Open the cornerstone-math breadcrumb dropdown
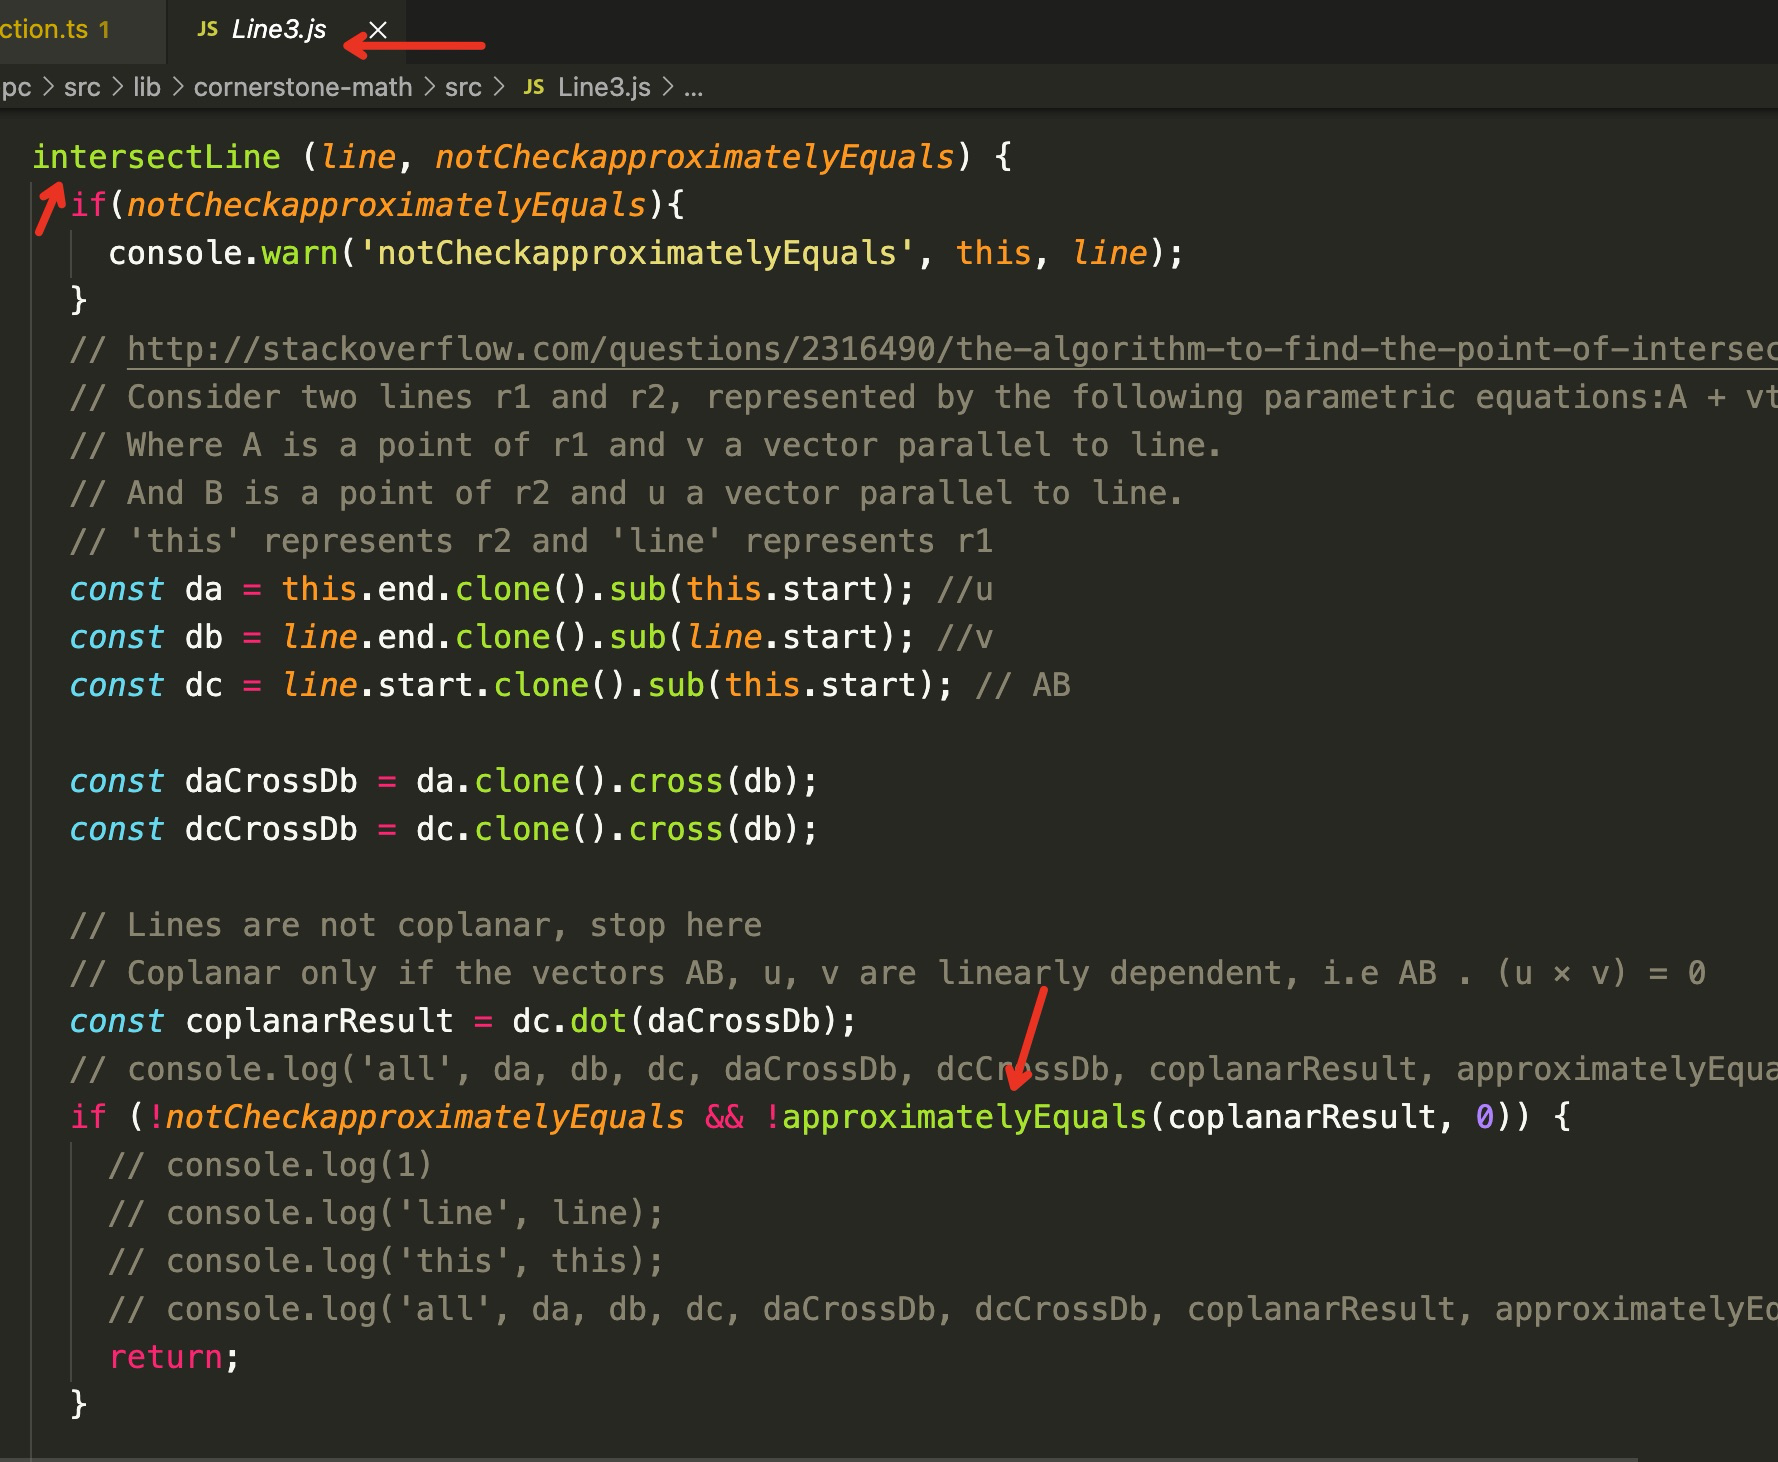The image size is (1778, 1462). 303,87
